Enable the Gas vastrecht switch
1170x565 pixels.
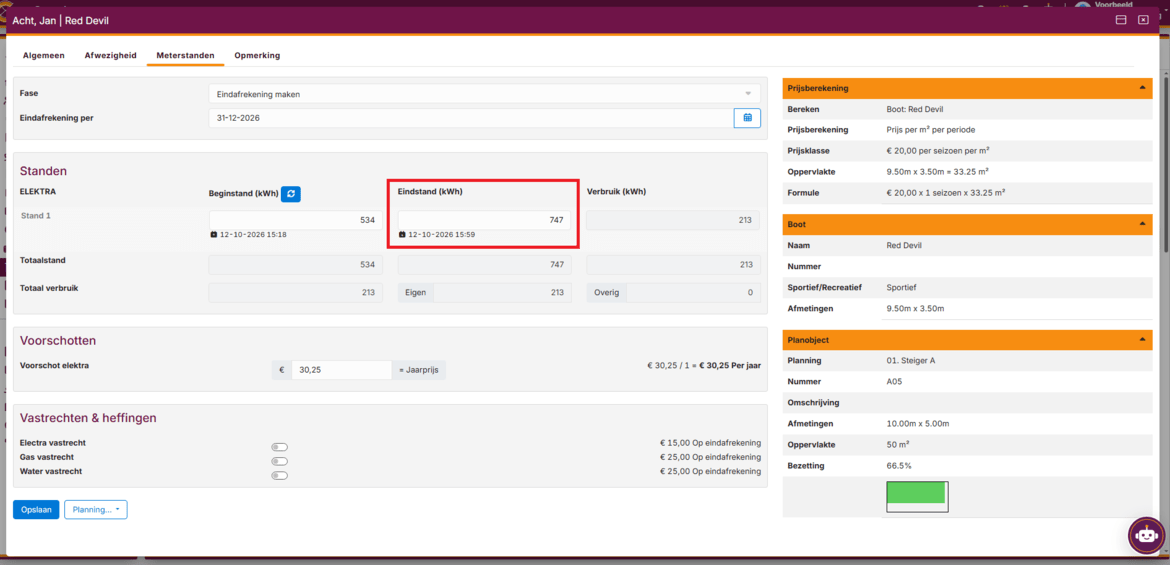pos(280,461)
